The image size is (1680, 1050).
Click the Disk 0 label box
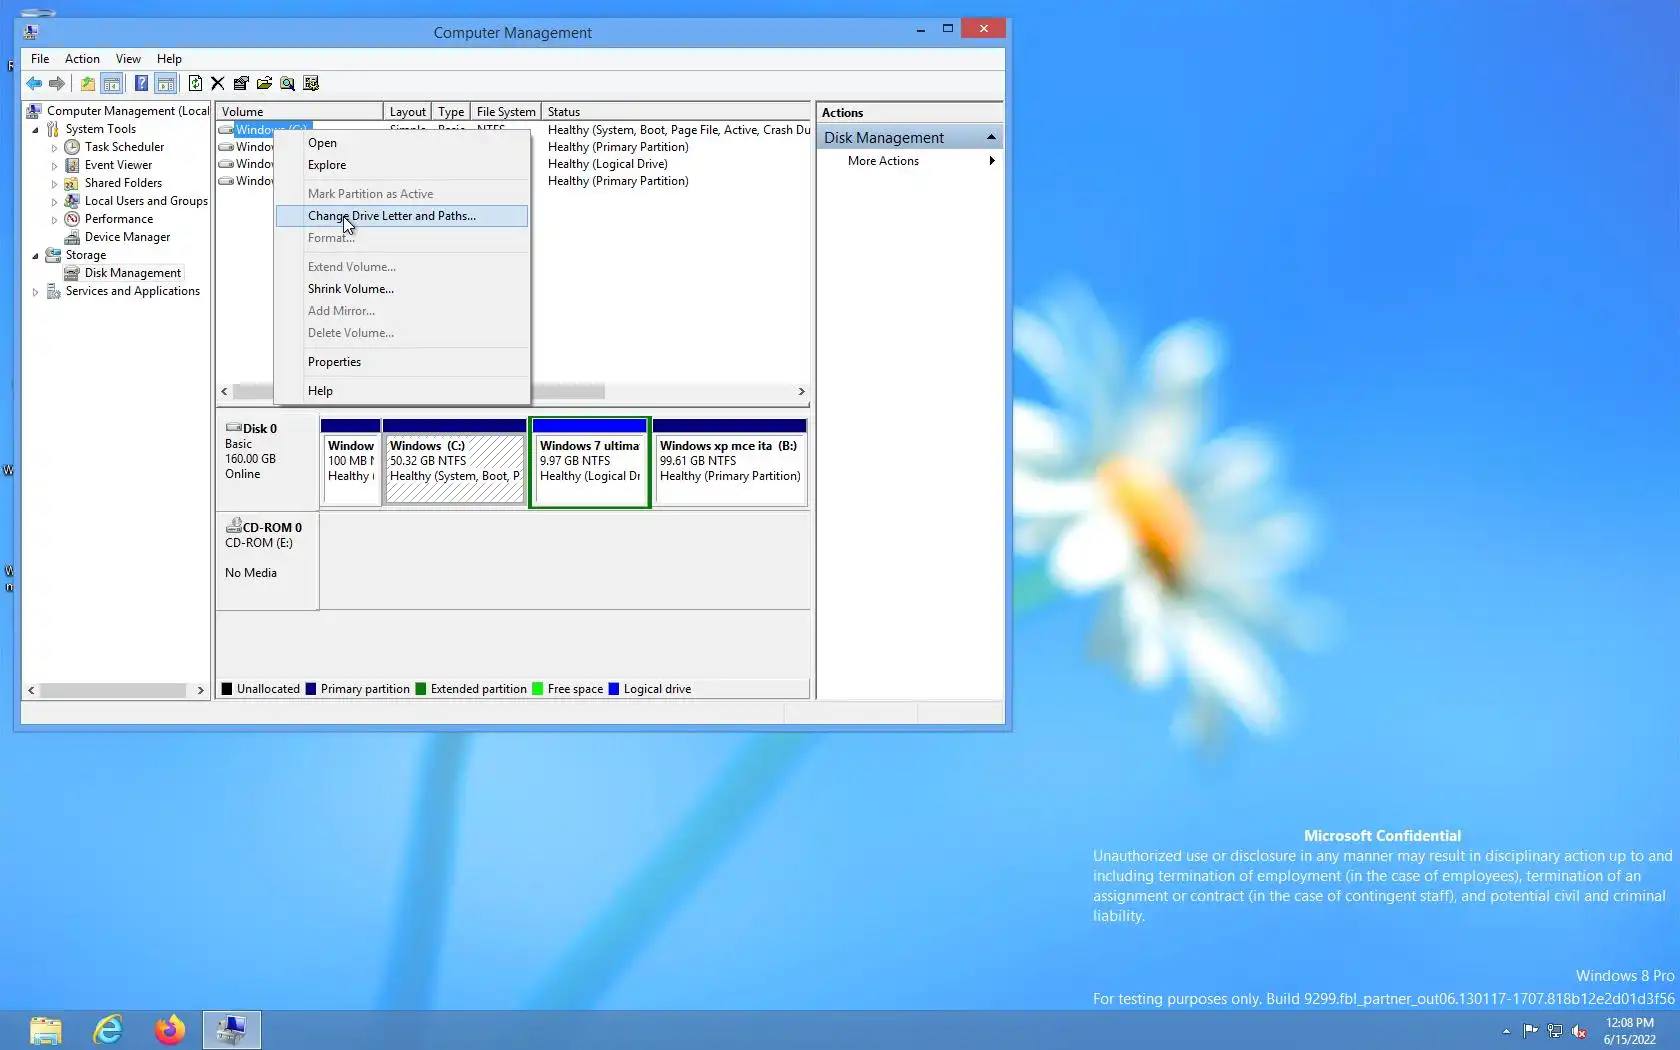(268, 463)
